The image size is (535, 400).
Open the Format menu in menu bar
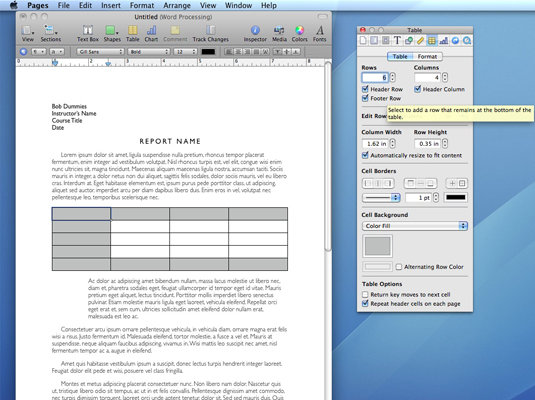click(142, 5)
